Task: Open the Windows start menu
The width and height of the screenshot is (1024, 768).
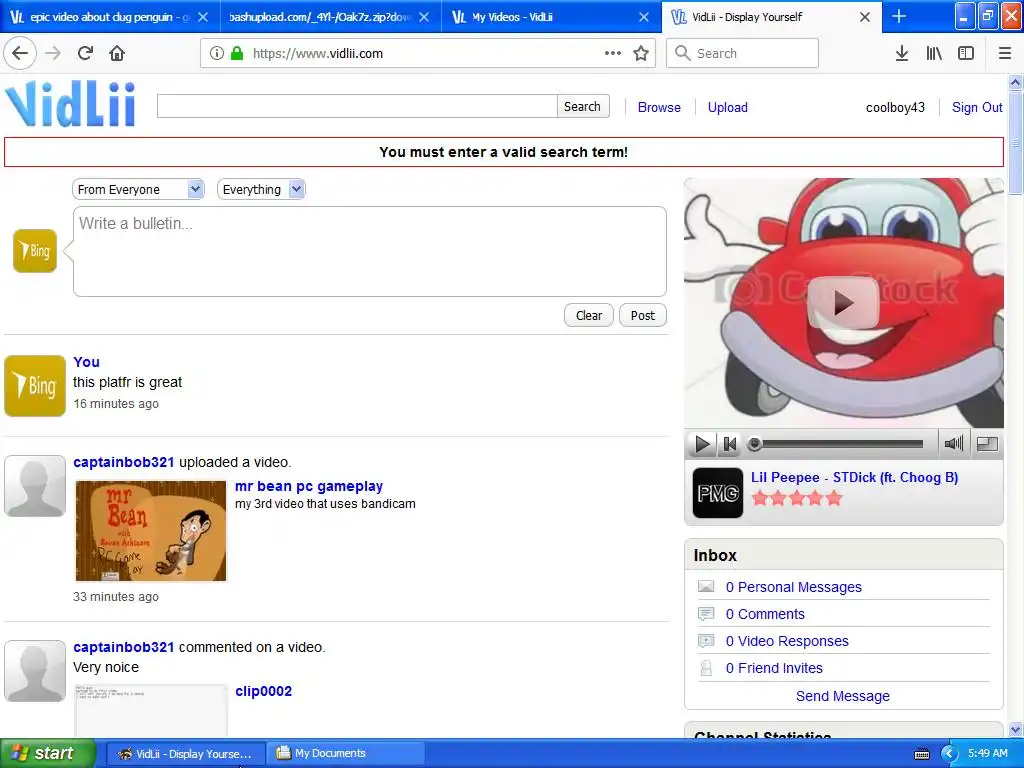Action: point(47,753)
